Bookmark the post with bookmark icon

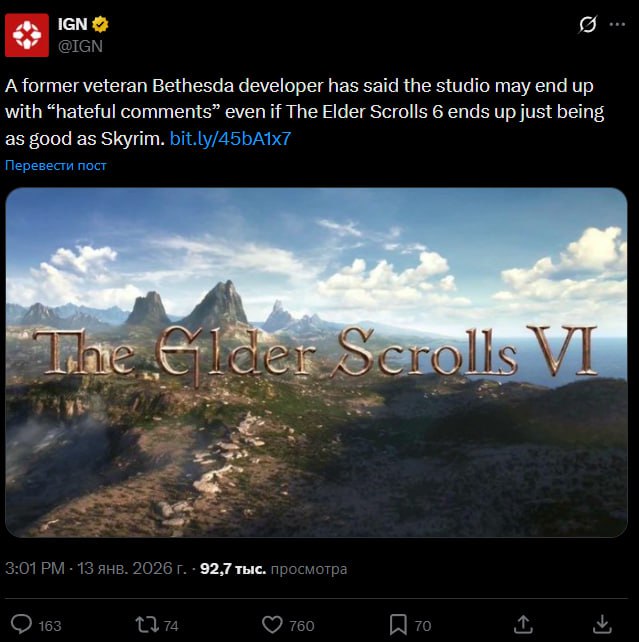tap(398, 625)
